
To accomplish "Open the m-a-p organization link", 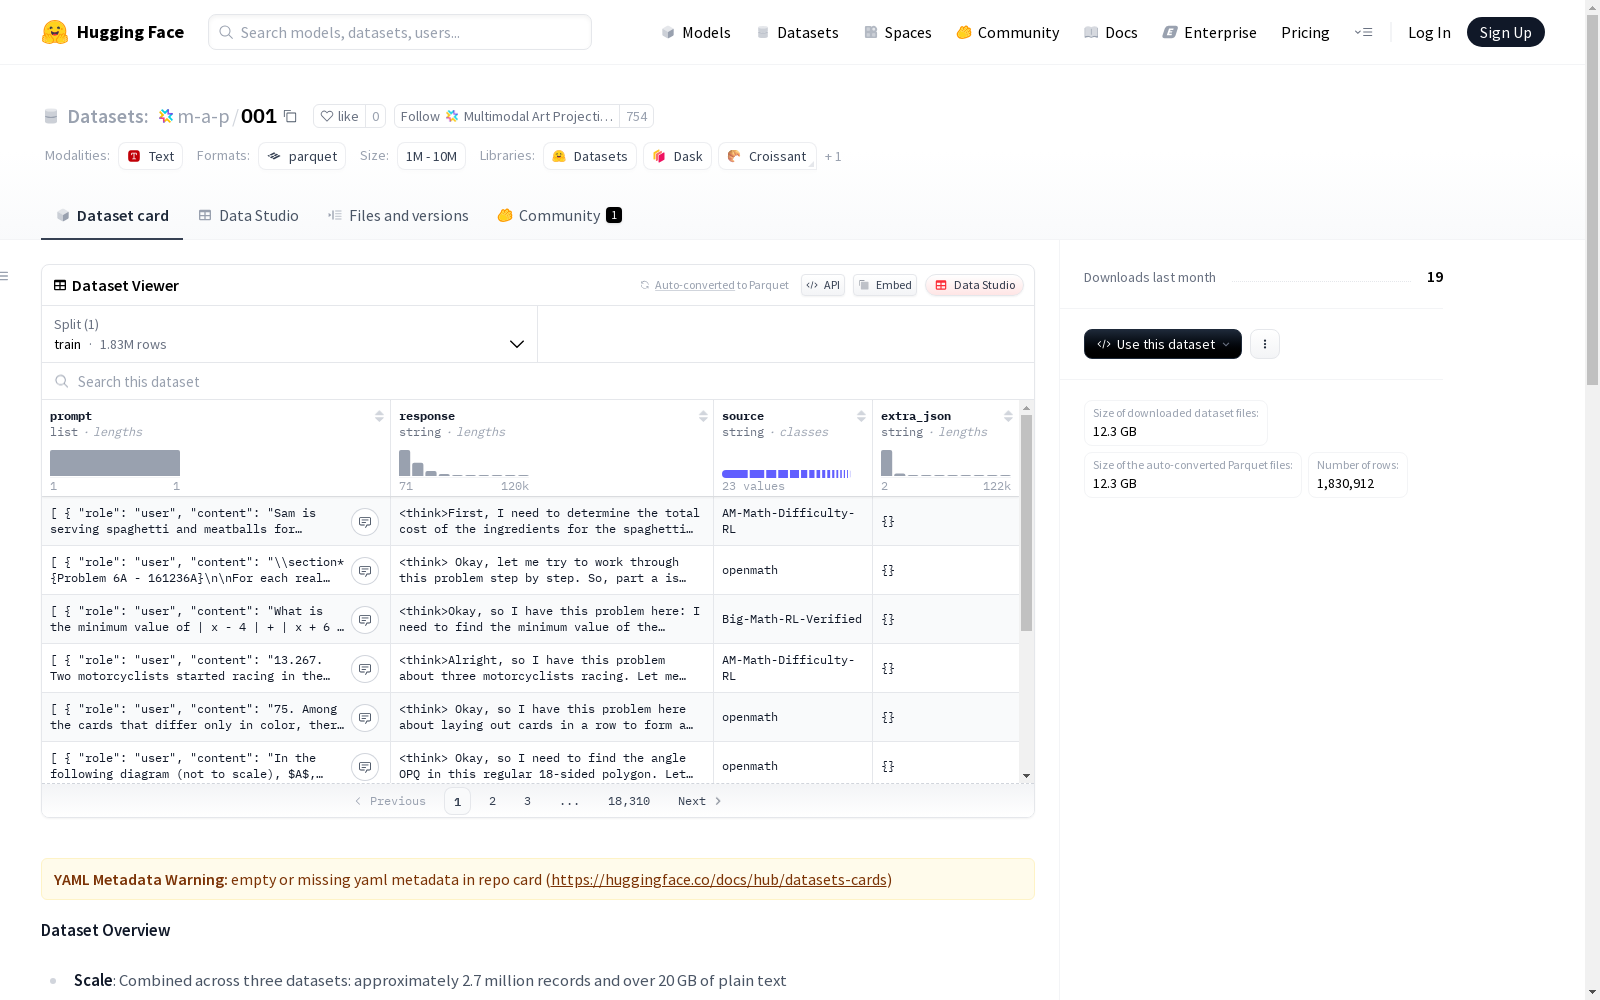I will point(203,116).
